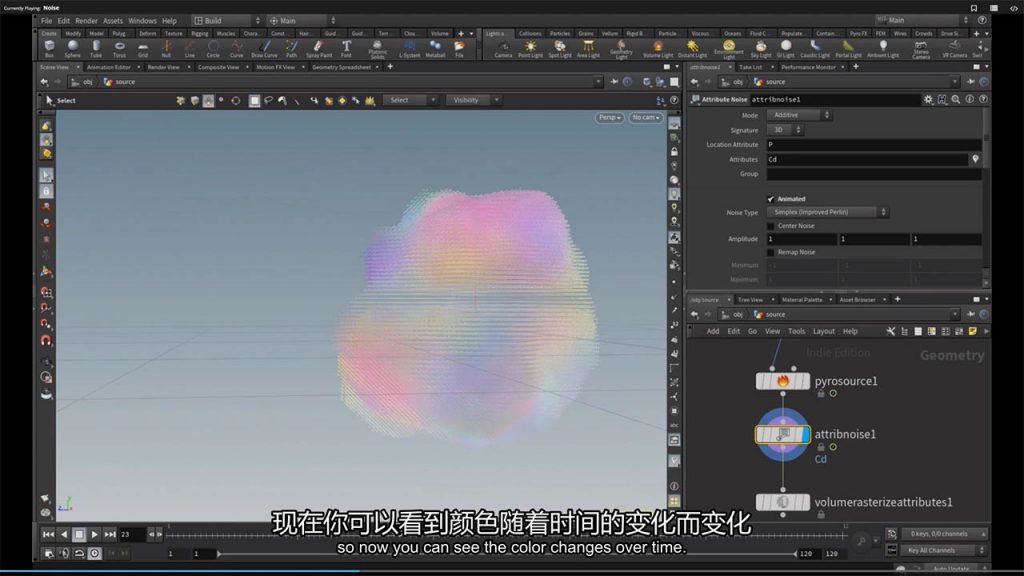Open the Signature dropdown
Image resolution: width=1024 pixels, height=576 pixels.
click(x=784, y=130)
